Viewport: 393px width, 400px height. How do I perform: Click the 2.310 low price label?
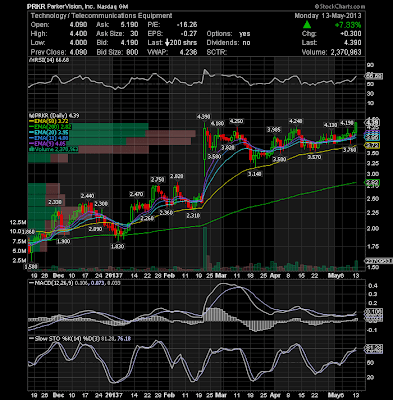[193, 216]
